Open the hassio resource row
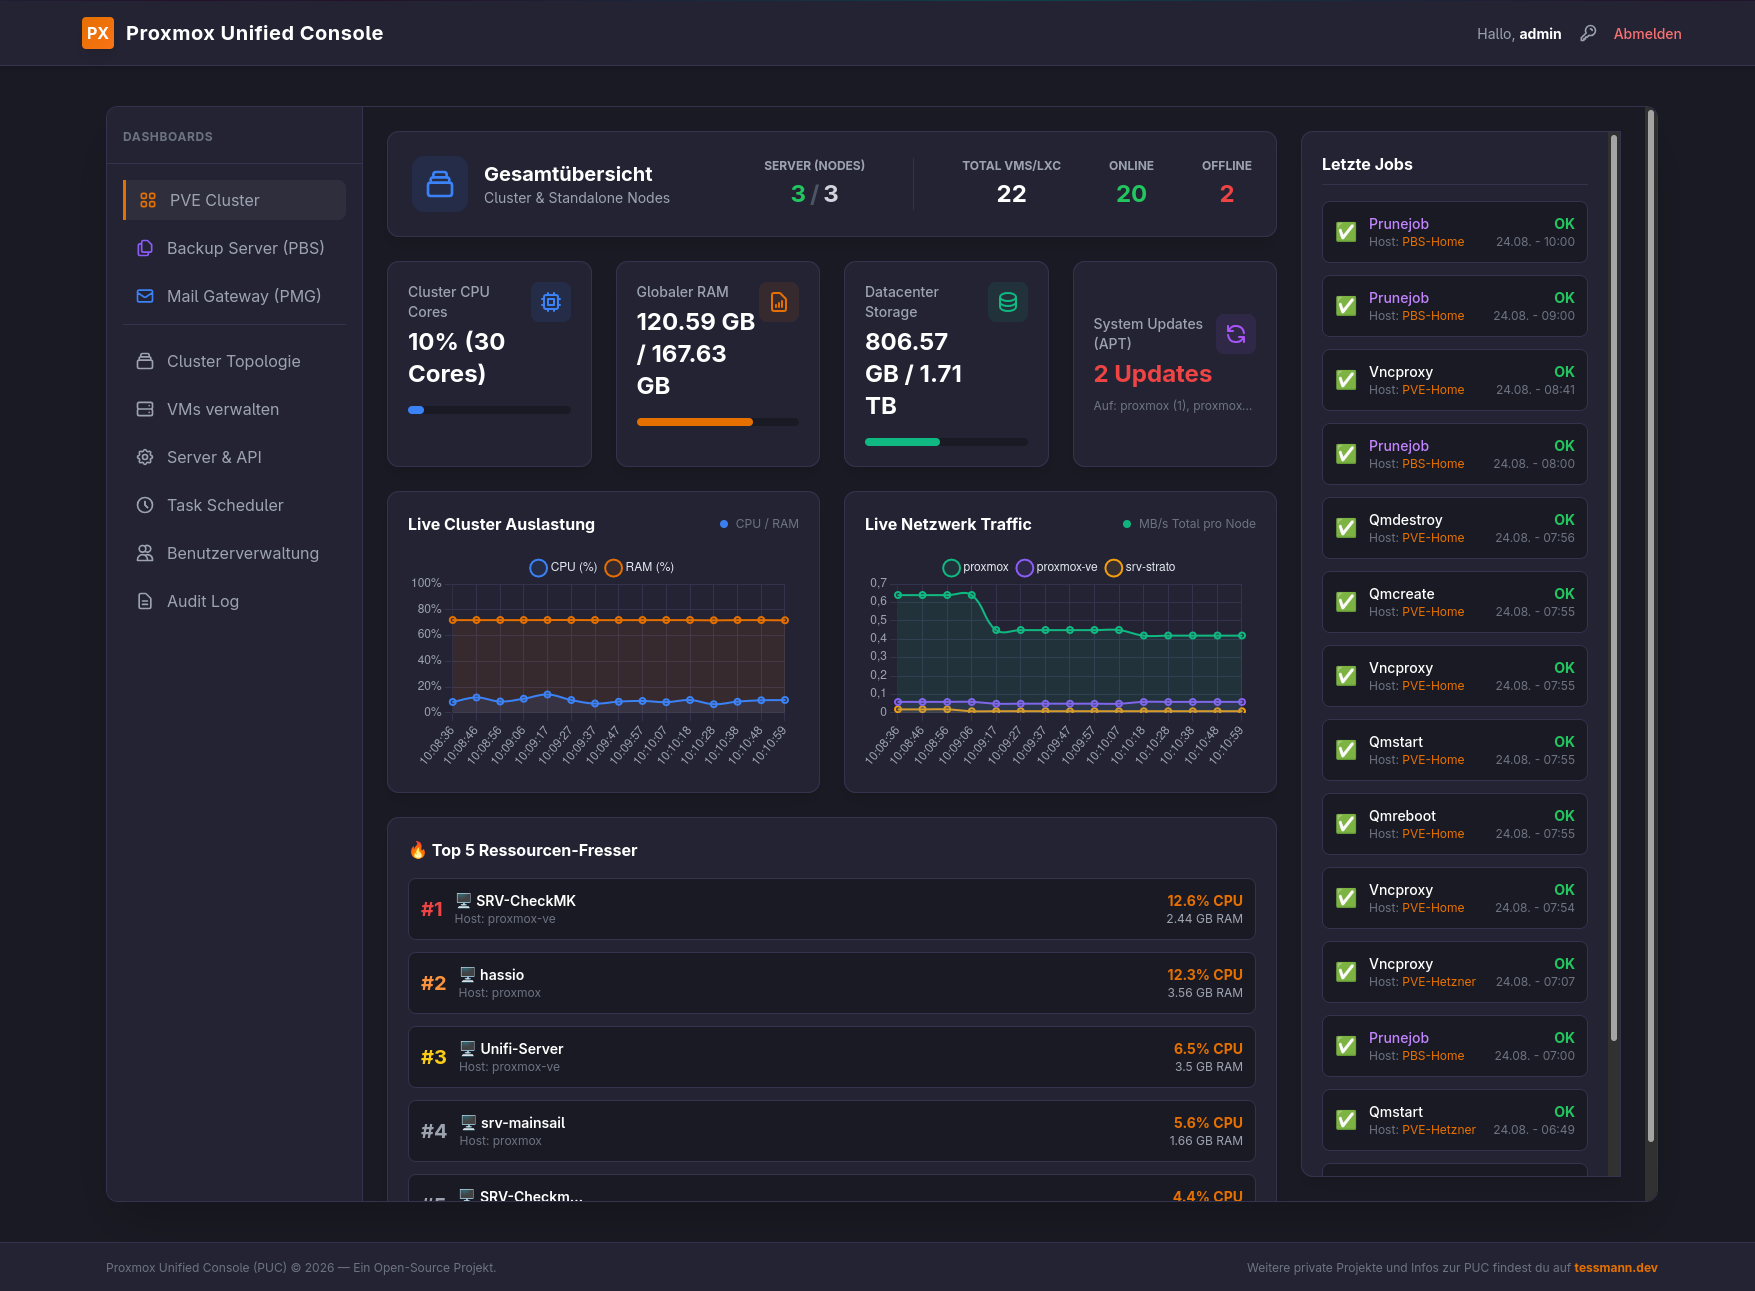The image size is (1755, 1291). point(831,983)
